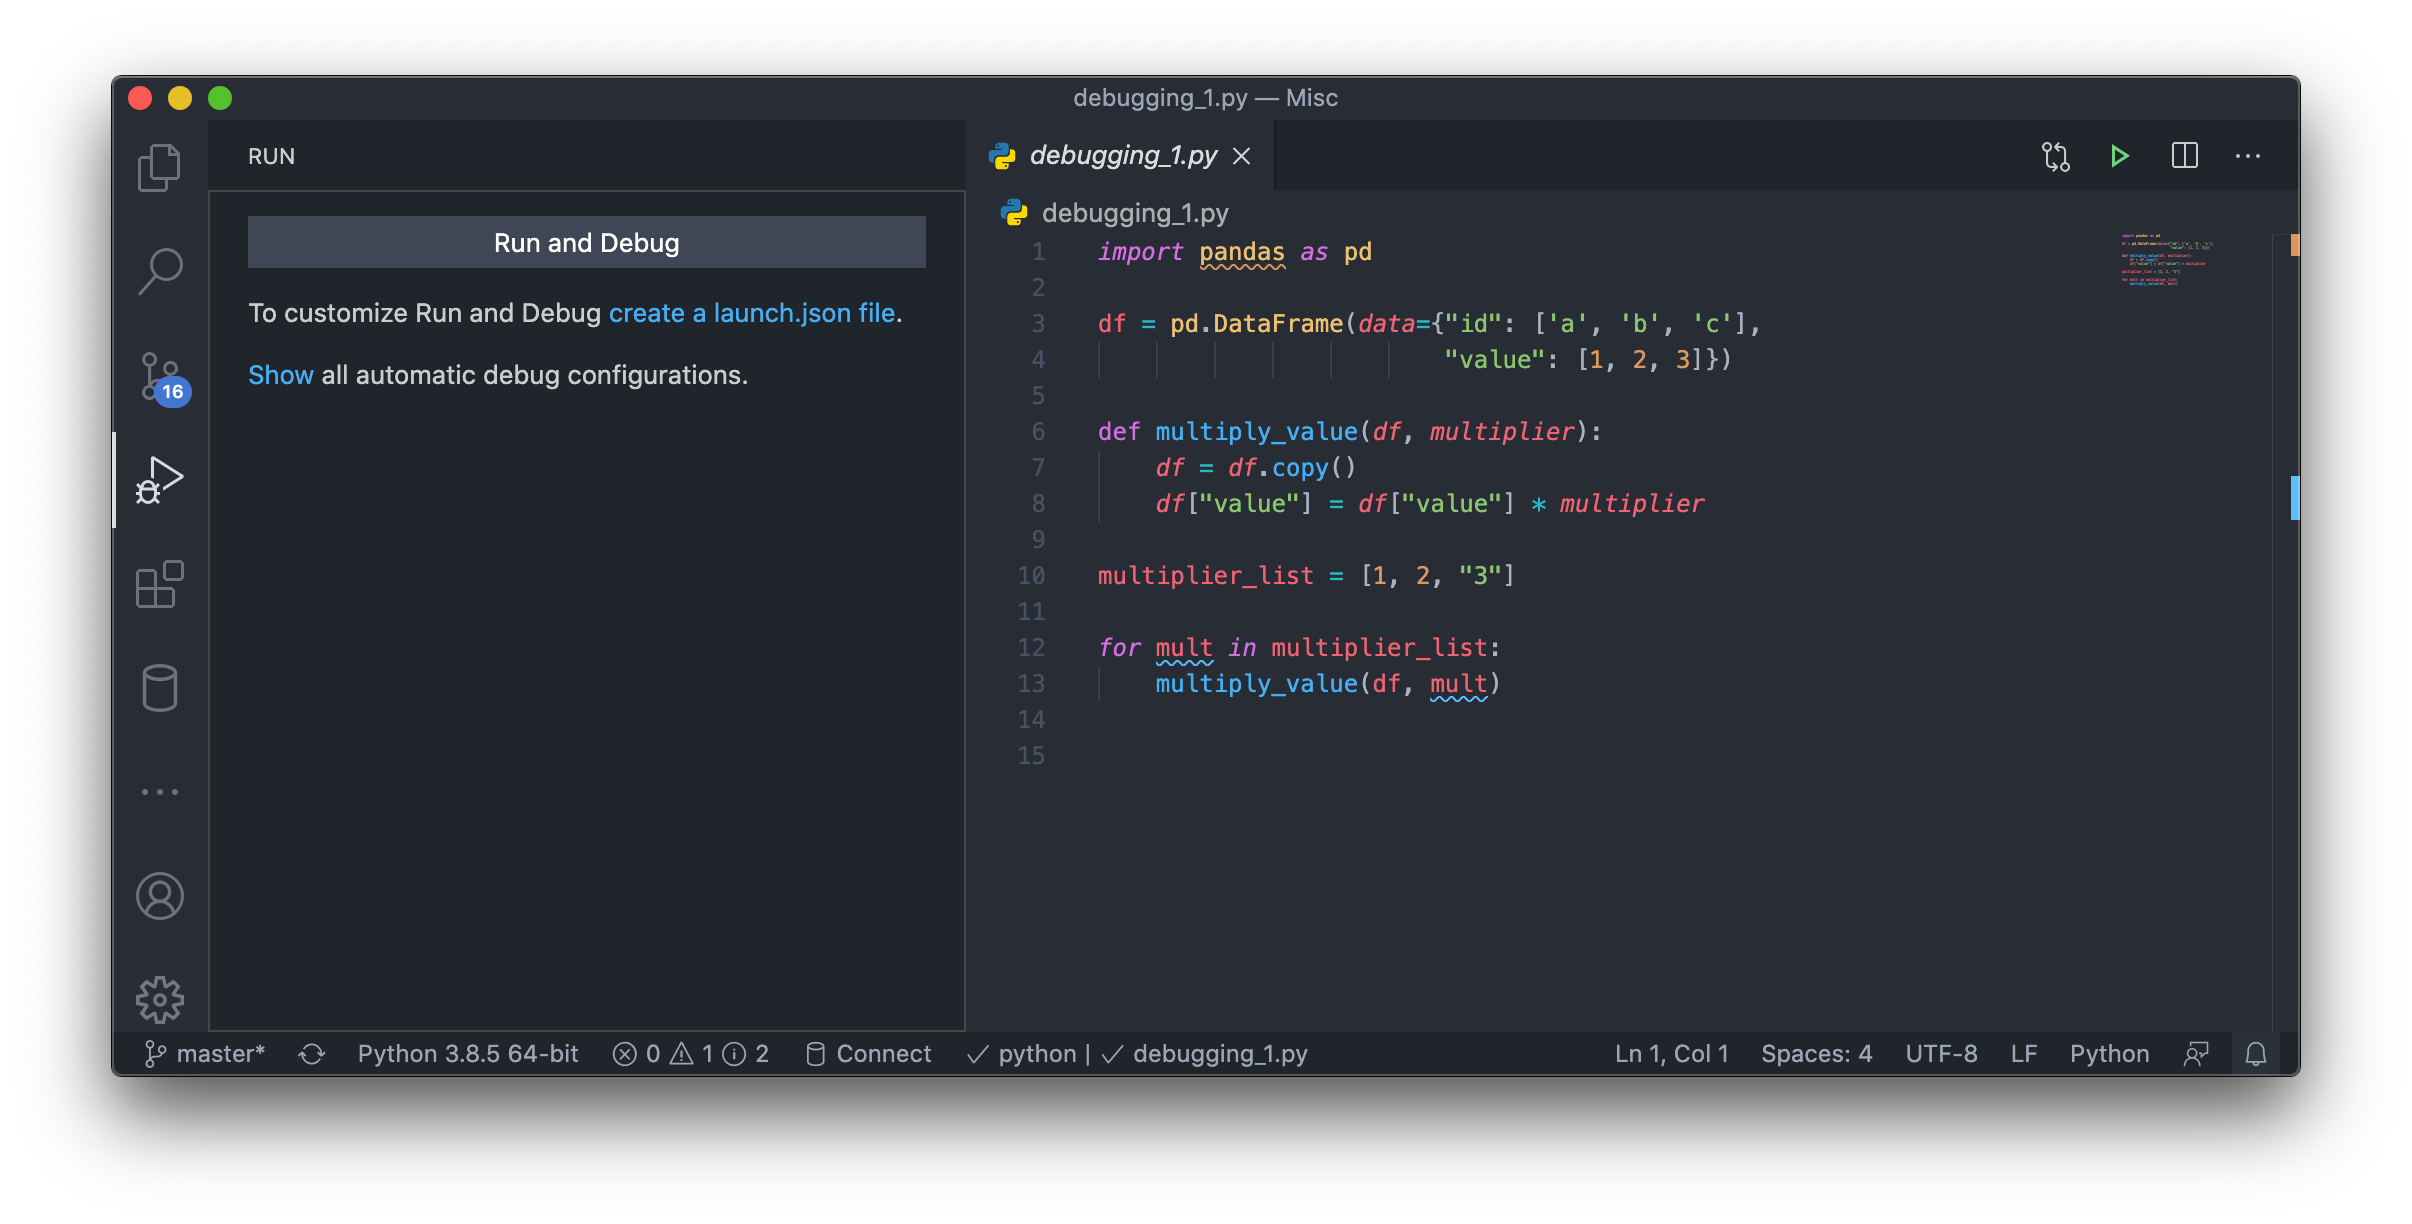The width and height of the screenshot is (2412, 1224).
Task: Open the Extensions view icon
Action: [159, 584]
